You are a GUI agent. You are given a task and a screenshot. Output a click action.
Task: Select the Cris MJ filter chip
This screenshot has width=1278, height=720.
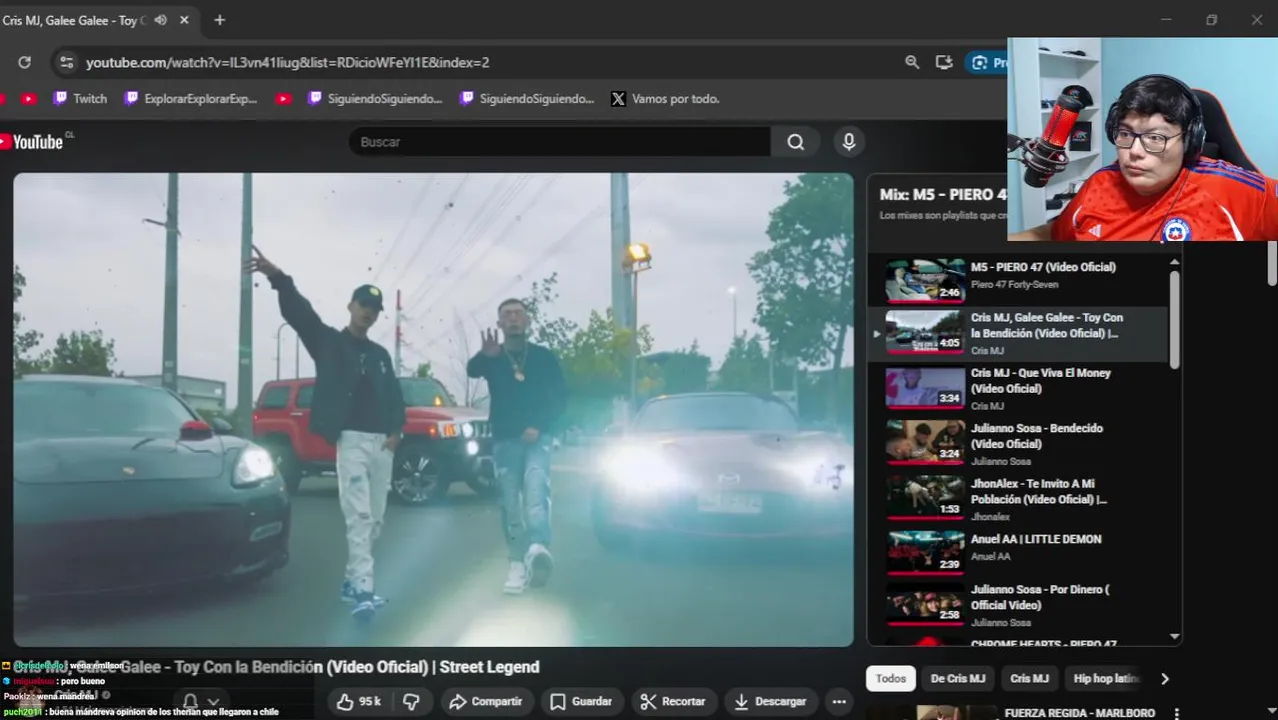(1029, 678)
